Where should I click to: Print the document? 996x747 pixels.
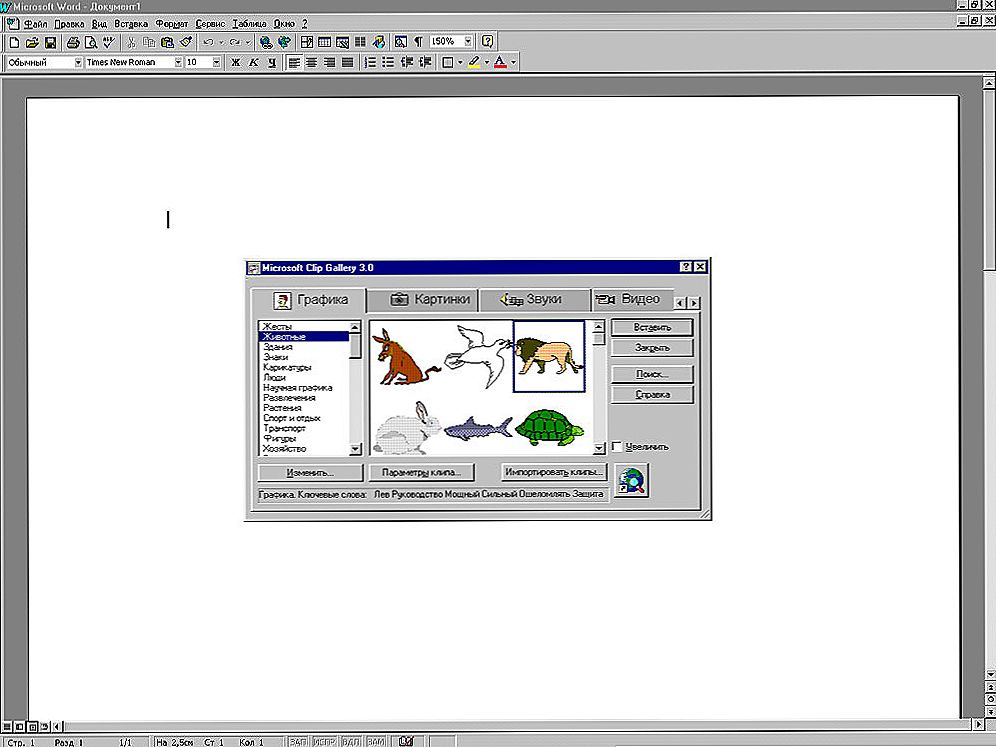tap(73, 43)
